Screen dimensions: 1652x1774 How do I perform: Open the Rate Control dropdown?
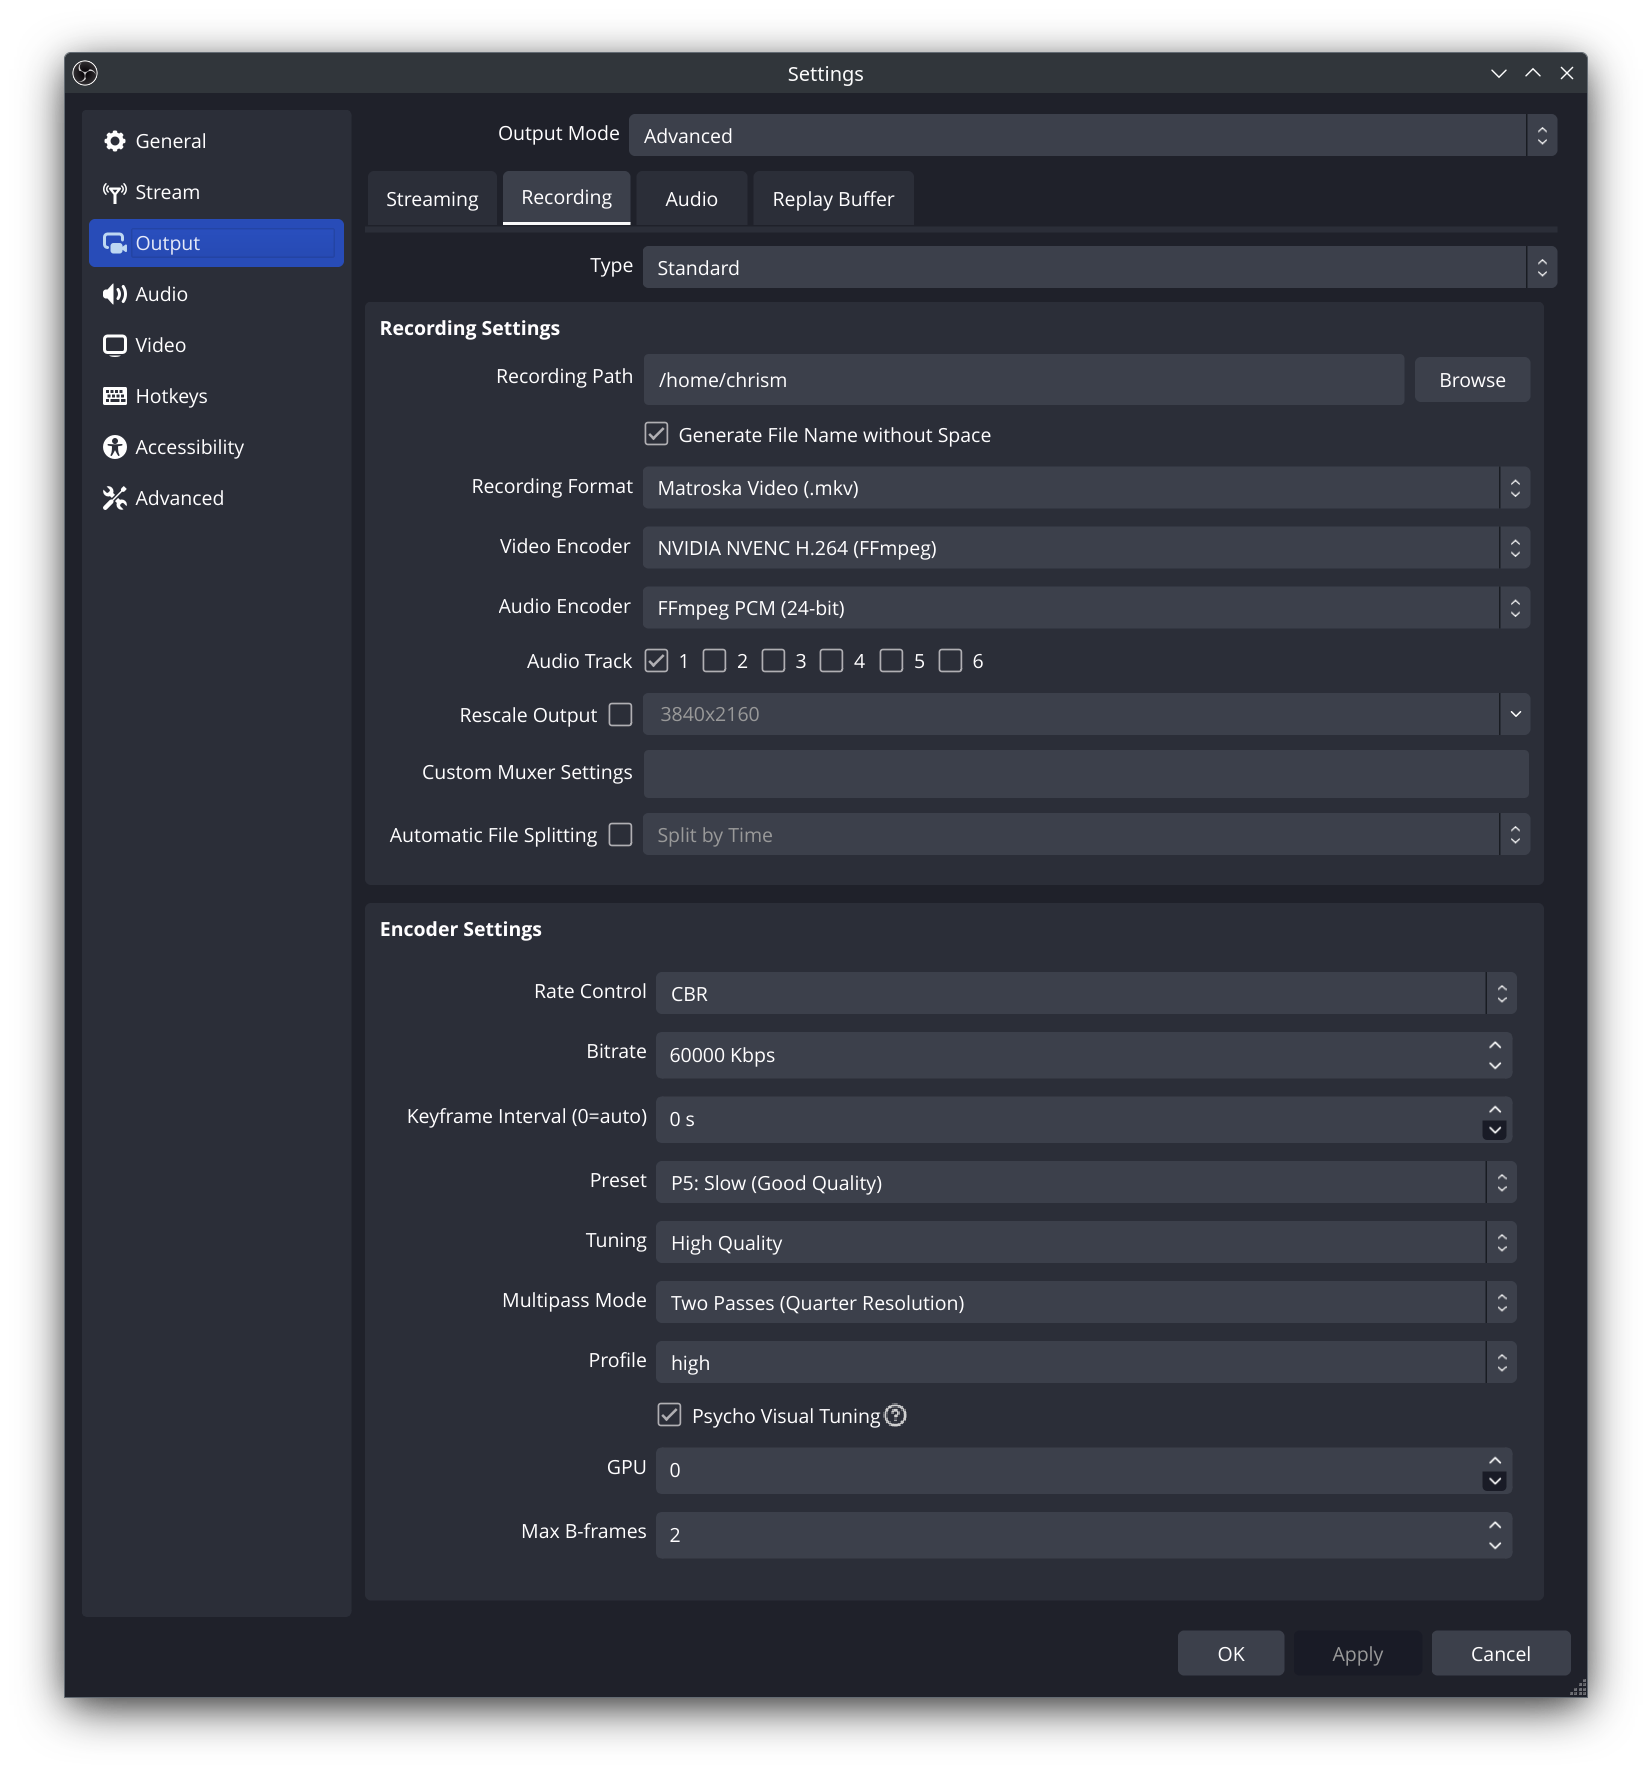coord(1085,993)
